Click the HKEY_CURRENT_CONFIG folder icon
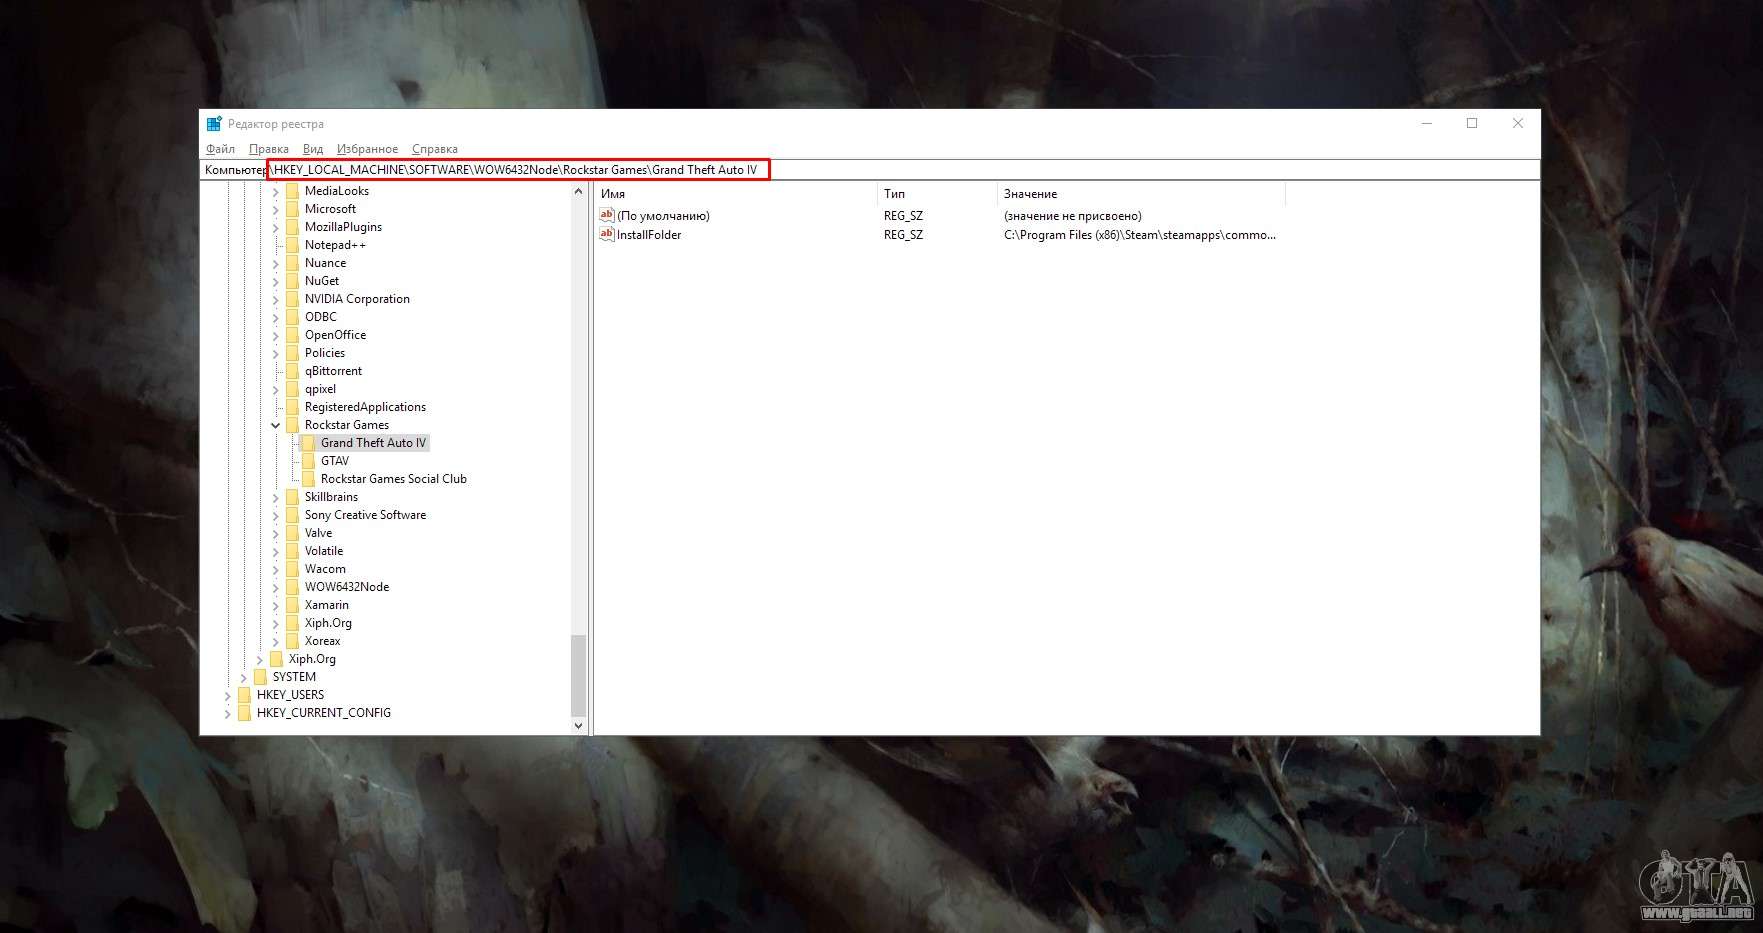Screen dimensions: 1763x933 point(244,713)
